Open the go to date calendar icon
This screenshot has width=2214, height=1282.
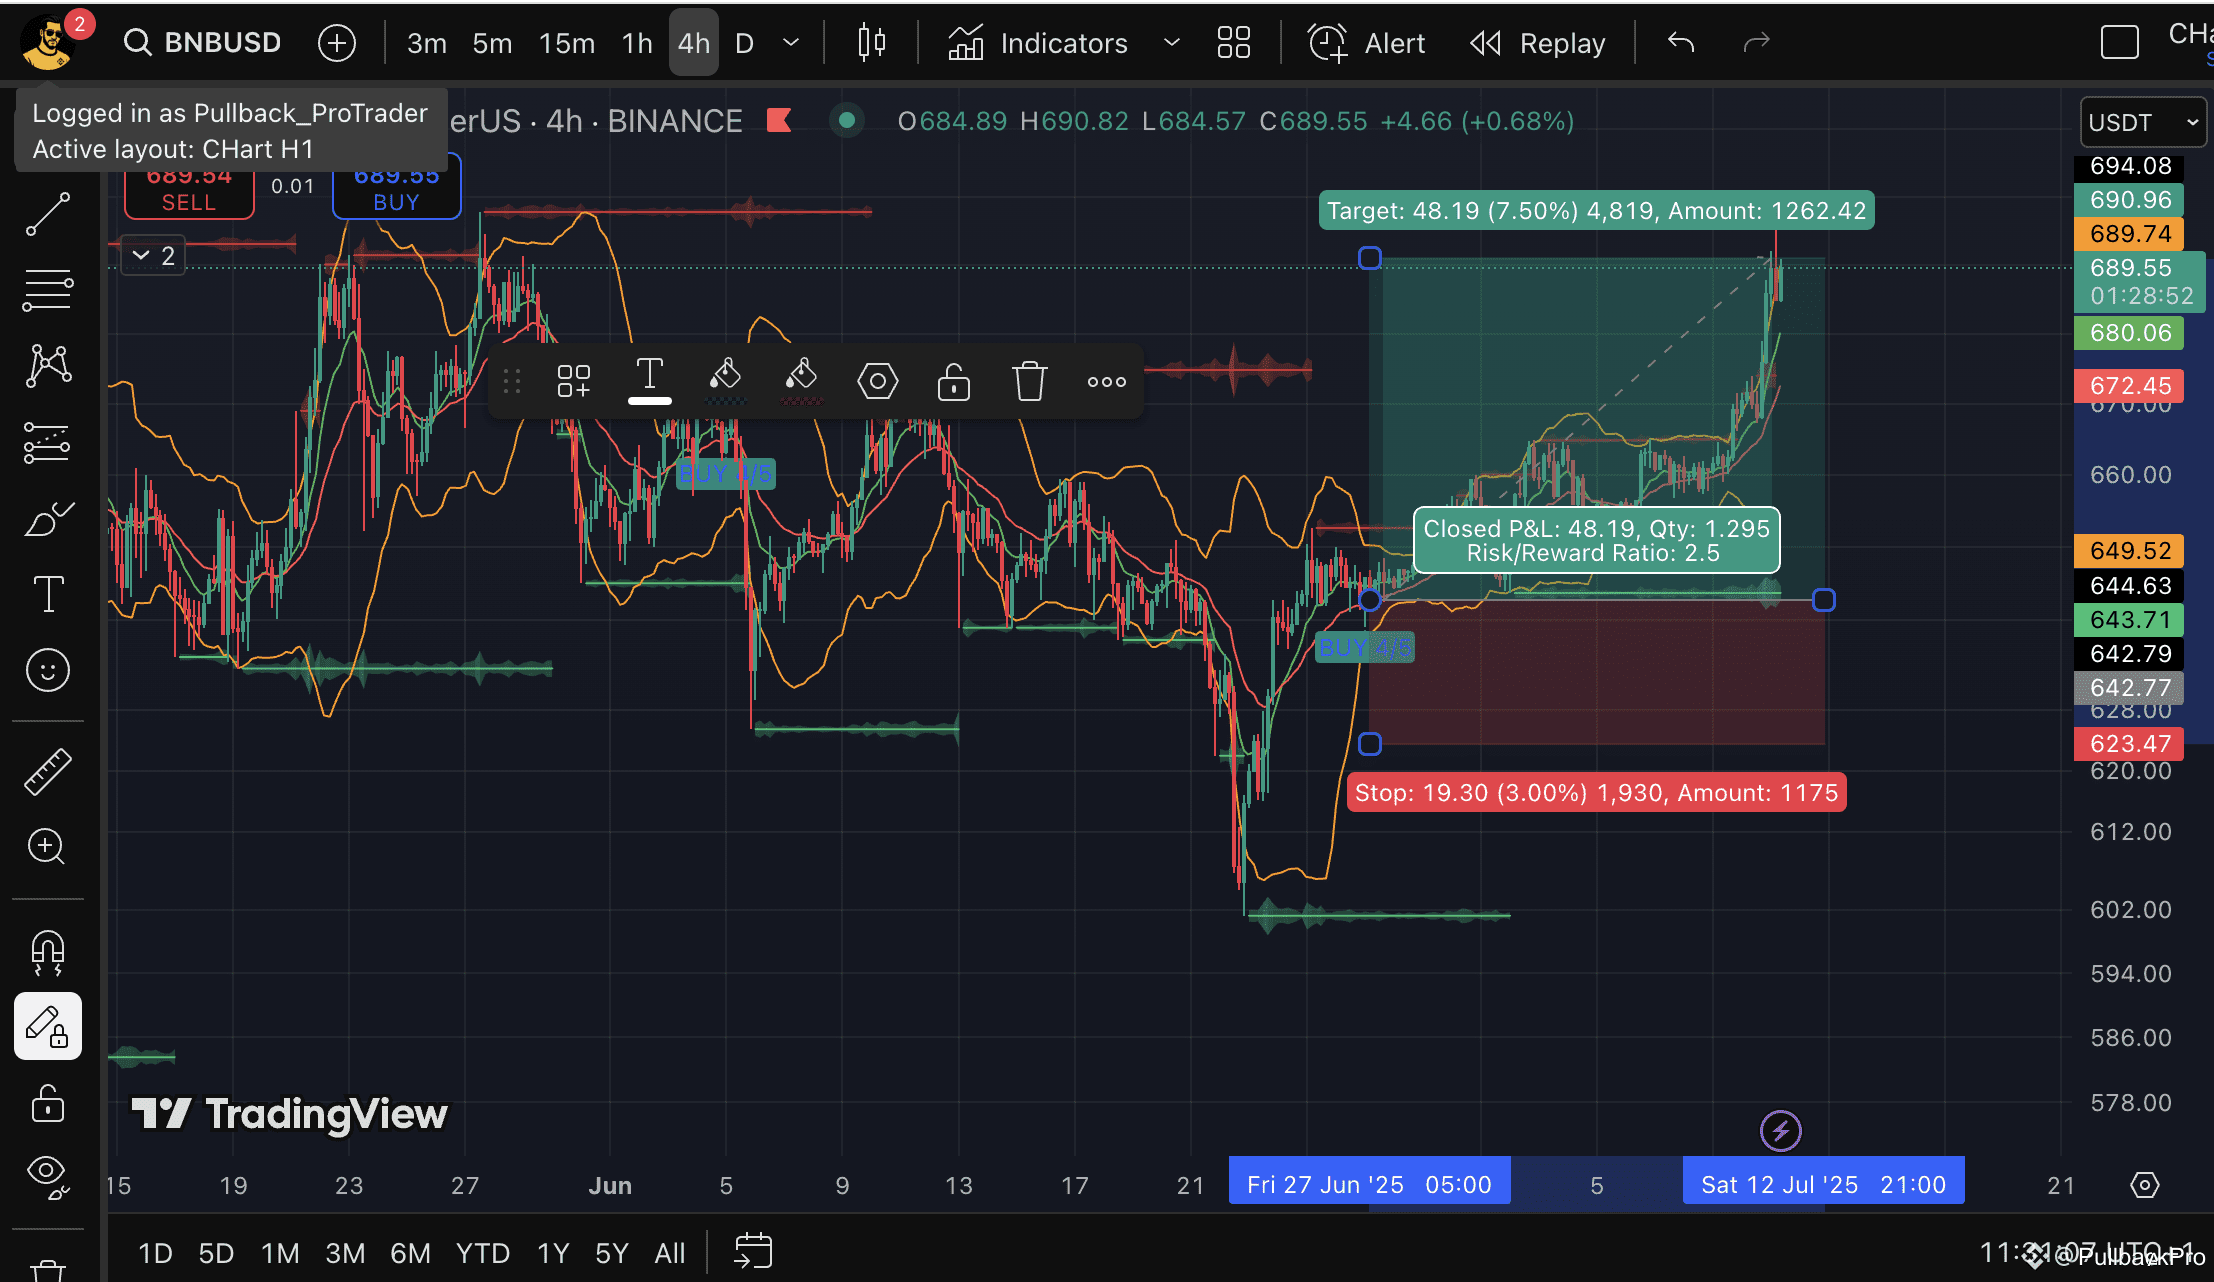[x=753, y=1251]
